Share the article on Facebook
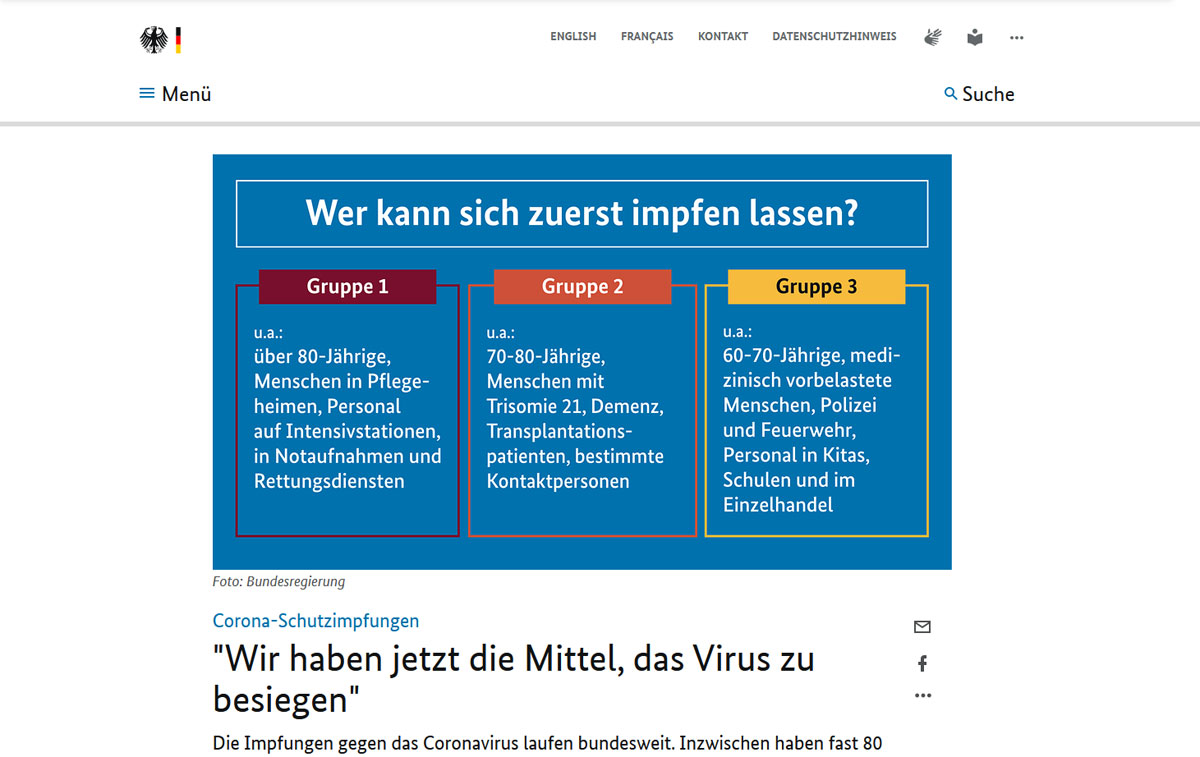This screenshot has height=757, width=1200. point(922,663)
